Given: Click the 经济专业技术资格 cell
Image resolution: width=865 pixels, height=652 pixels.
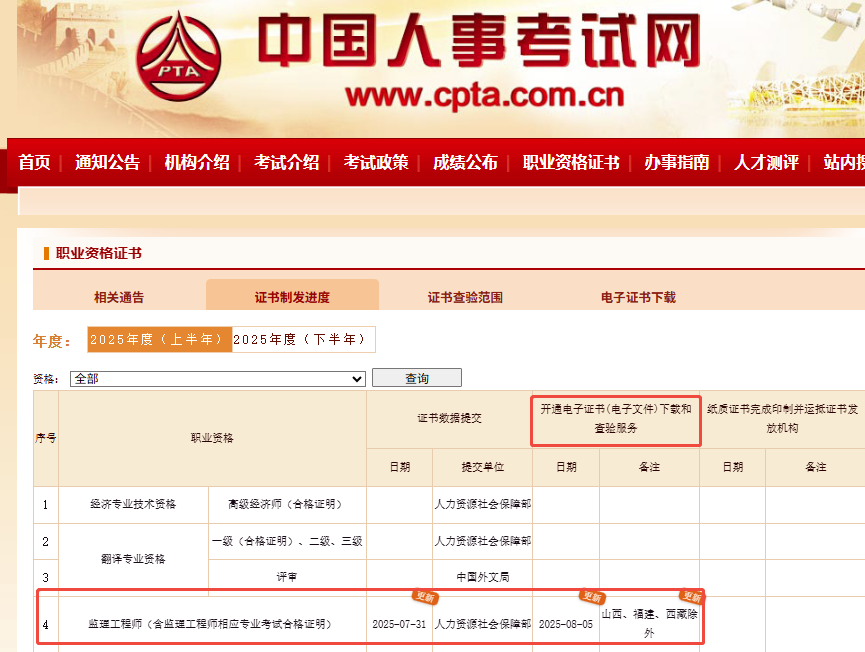Looking at the screenshot, I should (x=134, y=504).
